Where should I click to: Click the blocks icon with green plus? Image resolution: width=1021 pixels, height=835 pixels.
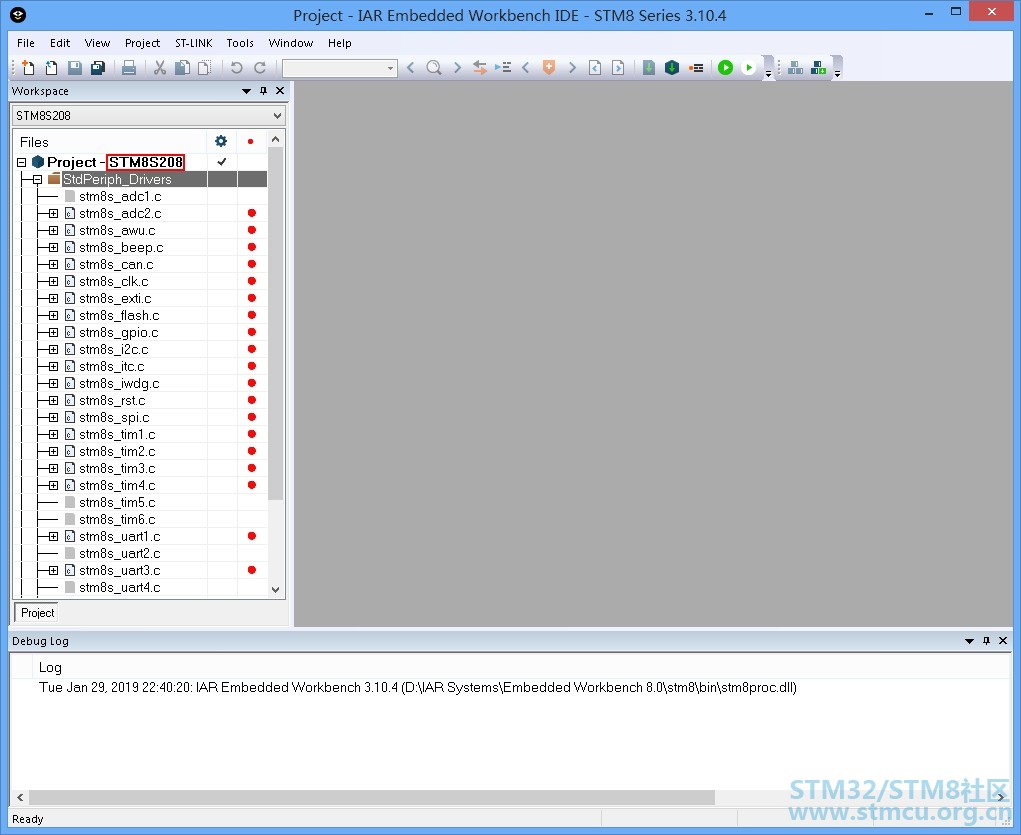tap(818, 67)
